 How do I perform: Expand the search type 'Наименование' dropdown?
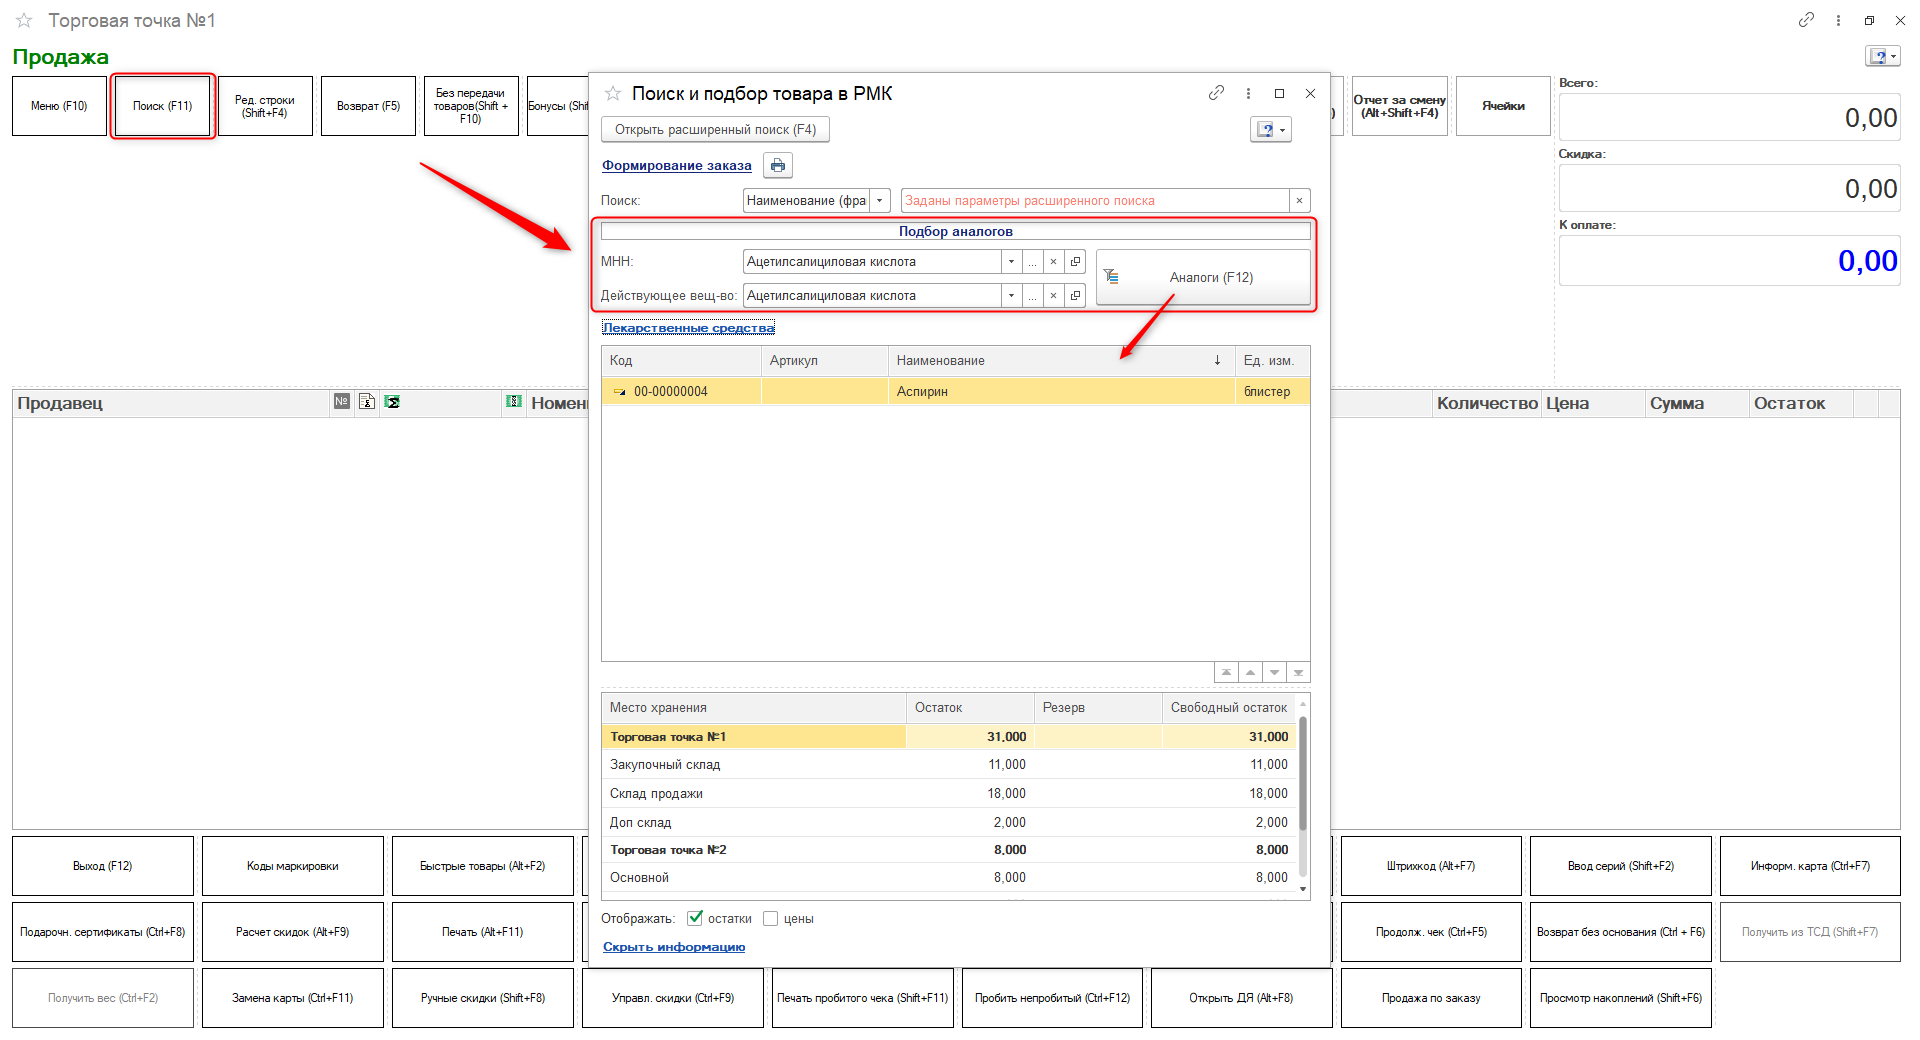[880, 200]
